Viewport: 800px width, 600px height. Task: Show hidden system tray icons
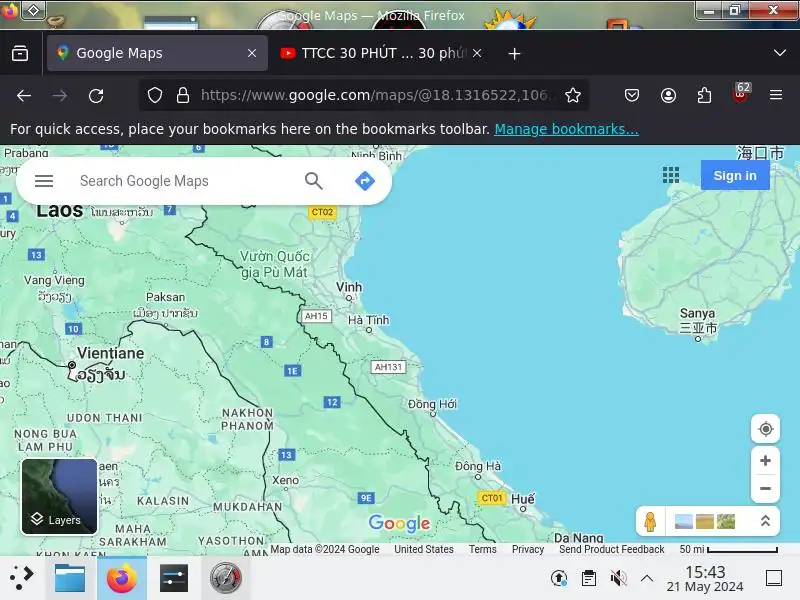tap(647, 578)
